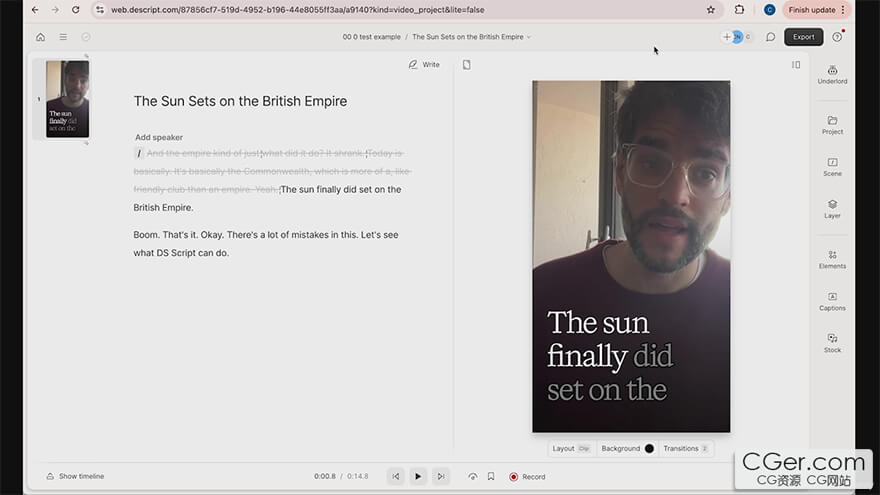Start recording with Record button

click(x=527, y=476)
